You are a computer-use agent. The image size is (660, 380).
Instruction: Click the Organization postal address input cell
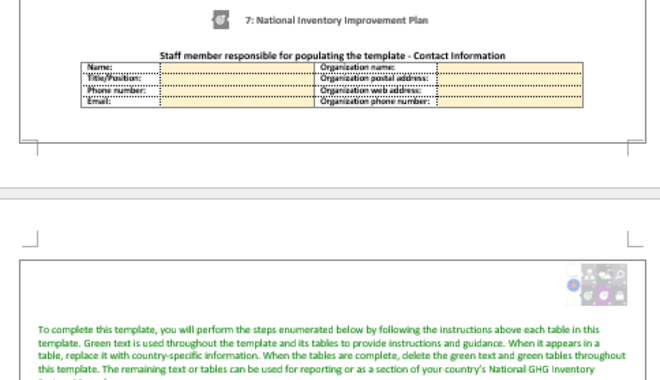pyautogui.click(x=510, y=79)
